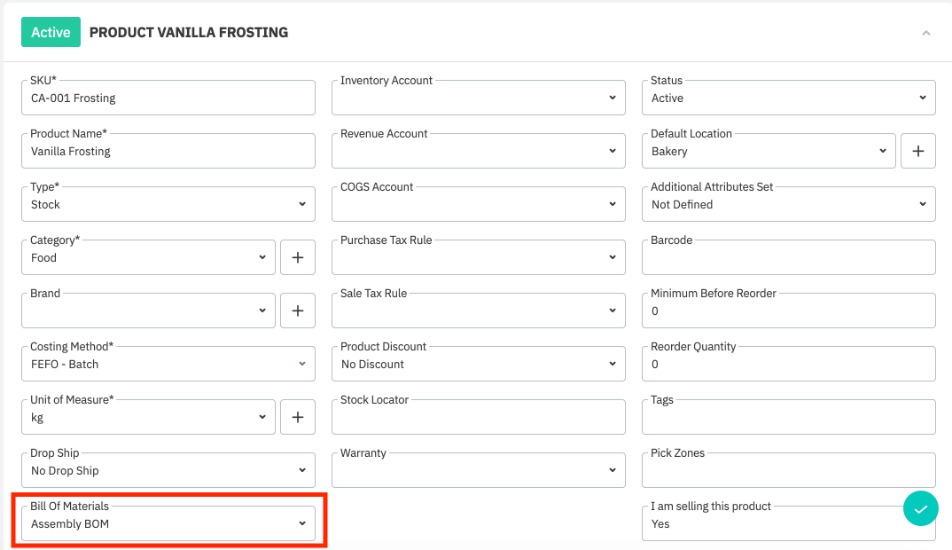952x550 pixels.
Task: Click plus icon next to Unit of Measure
Action: tap(297, 417)
